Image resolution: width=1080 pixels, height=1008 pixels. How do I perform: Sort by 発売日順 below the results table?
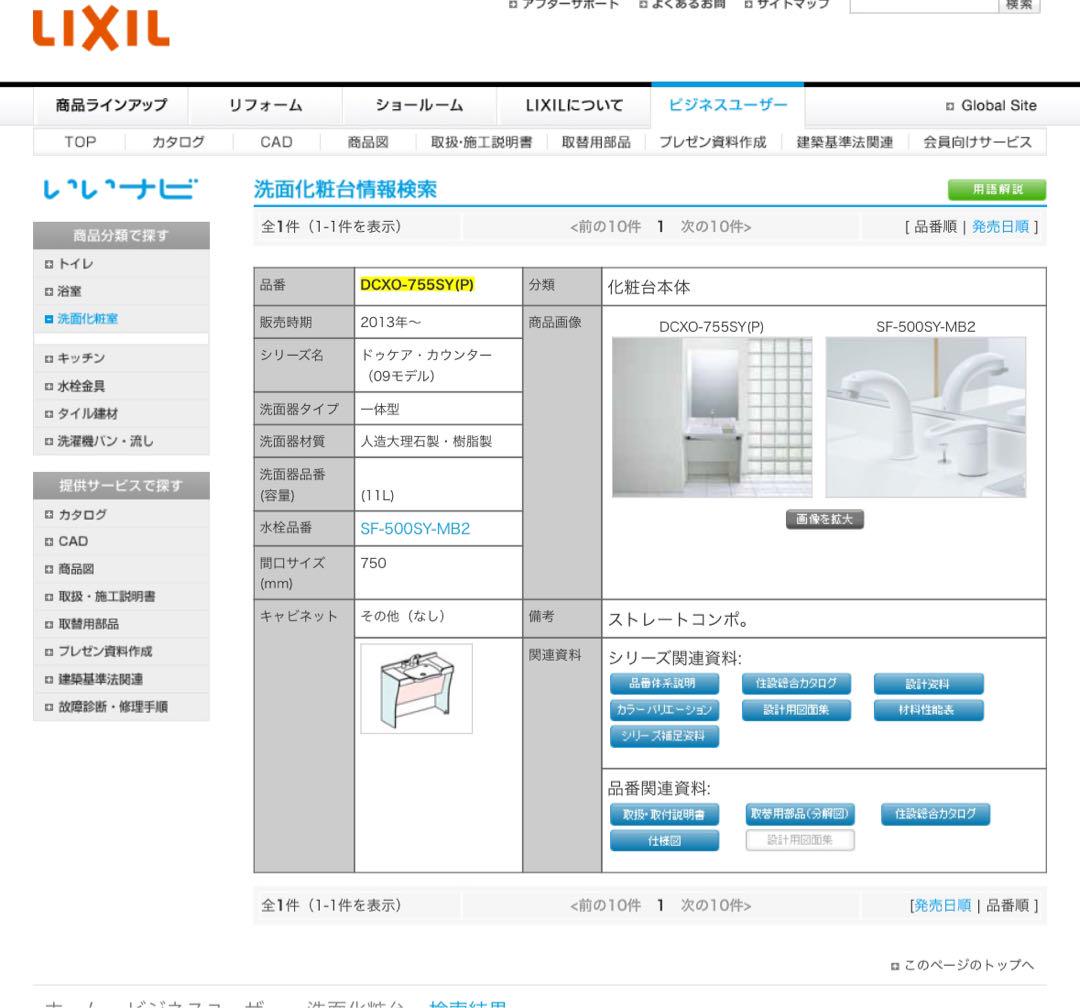click(942, 905)
